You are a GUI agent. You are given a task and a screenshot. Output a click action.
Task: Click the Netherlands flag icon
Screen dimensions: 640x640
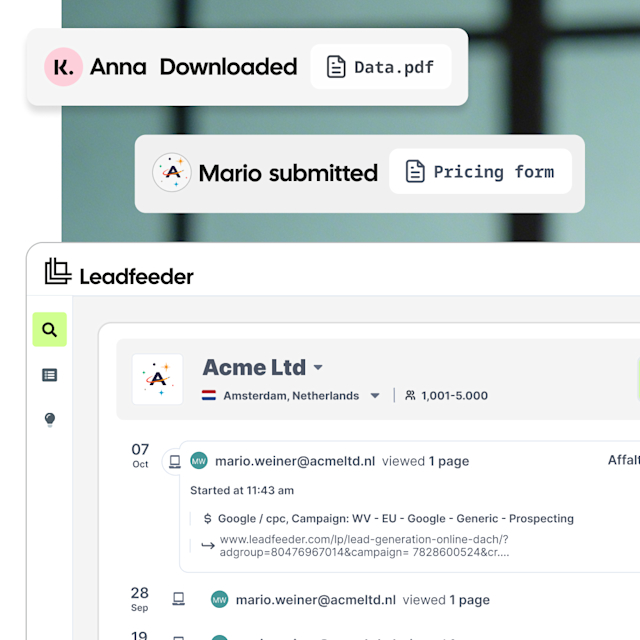tap(209, 395)
